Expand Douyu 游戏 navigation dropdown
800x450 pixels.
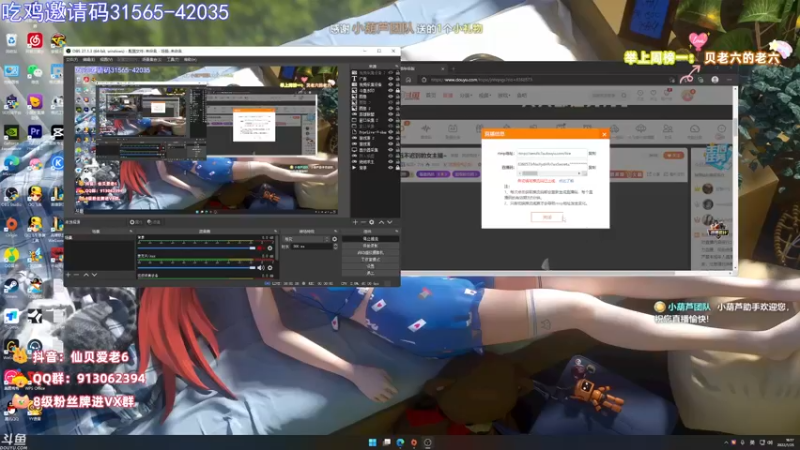pyautogui.click(x=503, y=95)
